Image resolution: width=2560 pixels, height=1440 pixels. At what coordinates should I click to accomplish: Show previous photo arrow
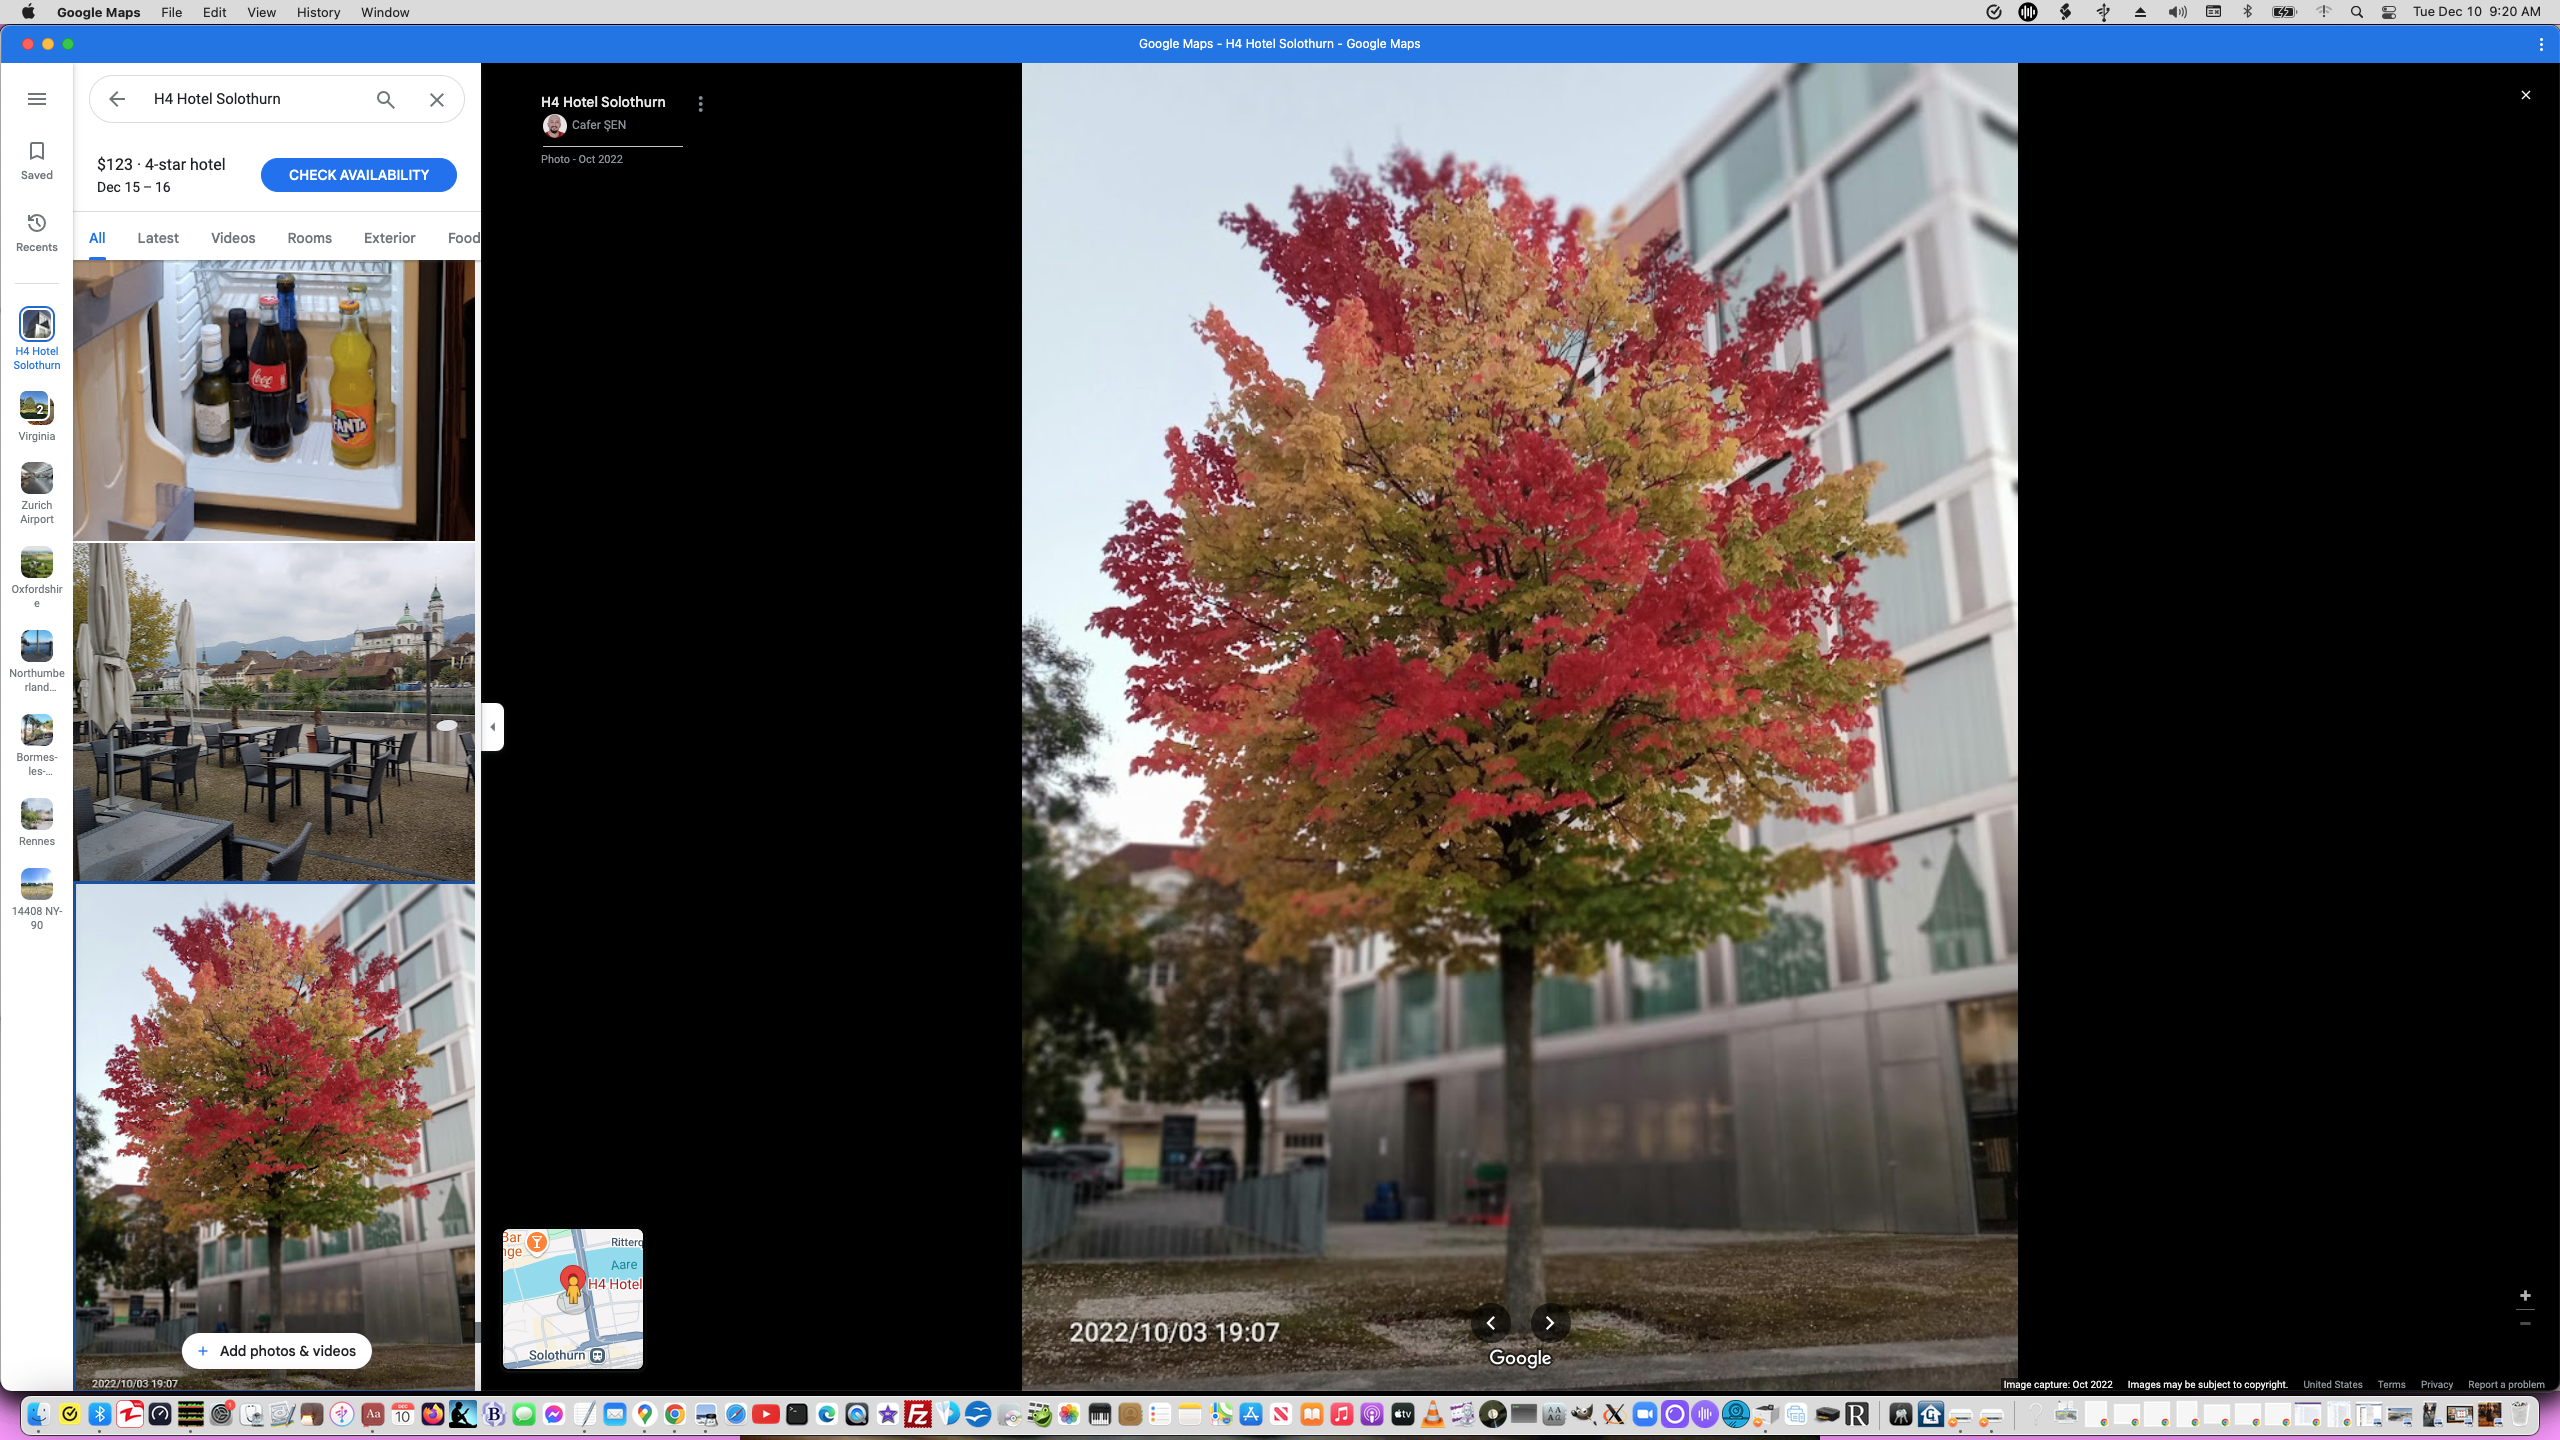(1490, 1323)
